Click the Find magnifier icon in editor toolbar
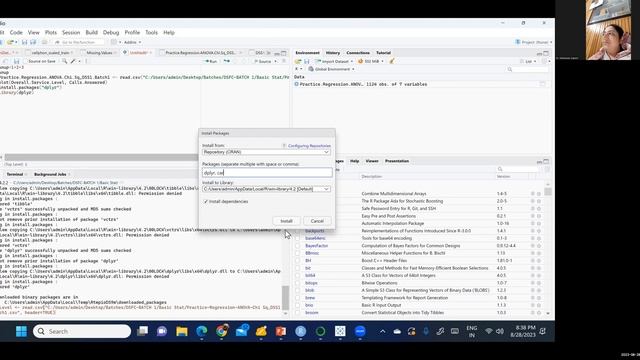Screen dimensions: 640x360 pos(64,61)
